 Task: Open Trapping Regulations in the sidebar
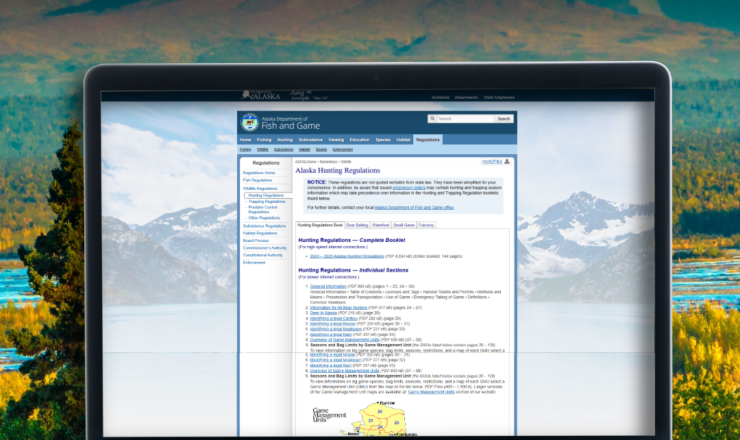[x=267, y=202]
